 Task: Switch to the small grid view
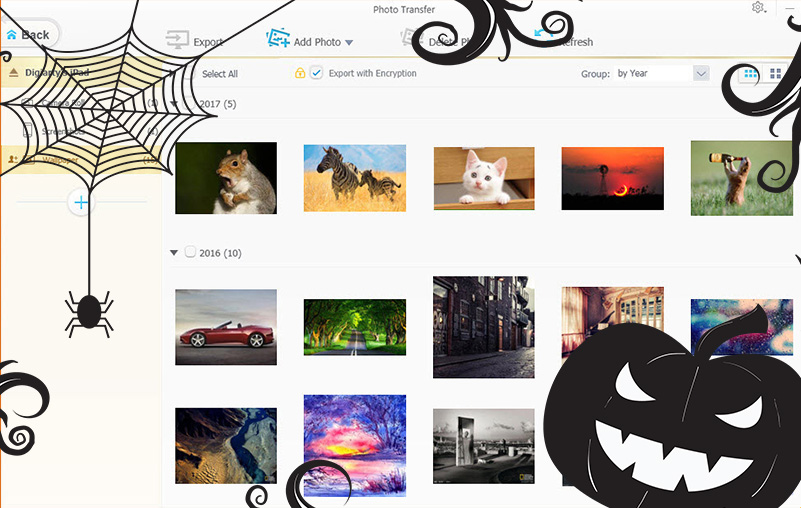pos(749,74)
